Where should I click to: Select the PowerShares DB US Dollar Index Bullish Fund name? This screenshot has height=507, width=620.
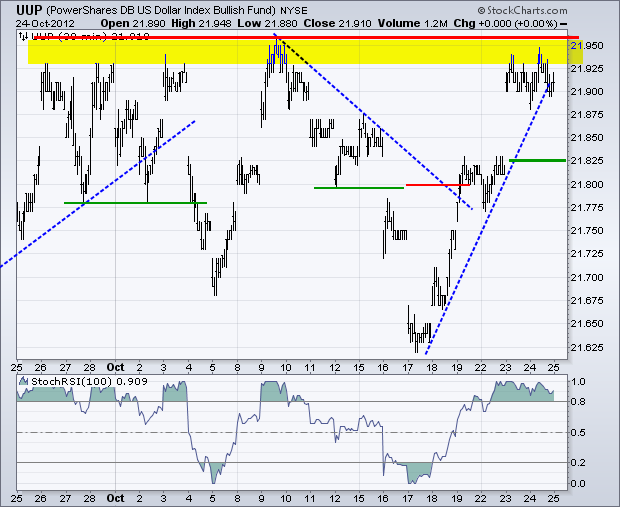161,10
